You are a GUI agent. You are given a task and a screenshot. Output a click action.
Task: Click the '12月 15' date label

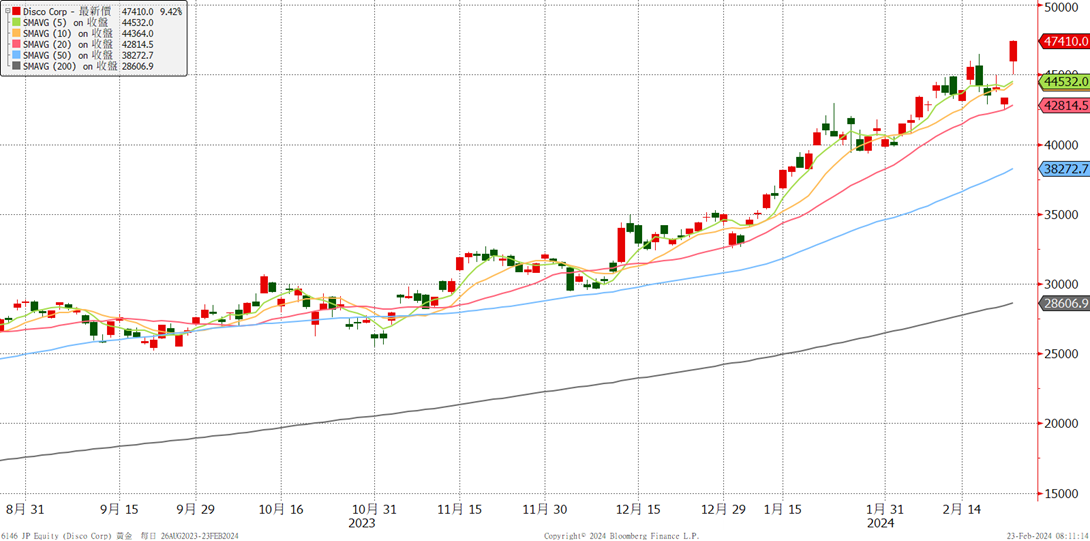pyautogui.click(x=637, y=510)
